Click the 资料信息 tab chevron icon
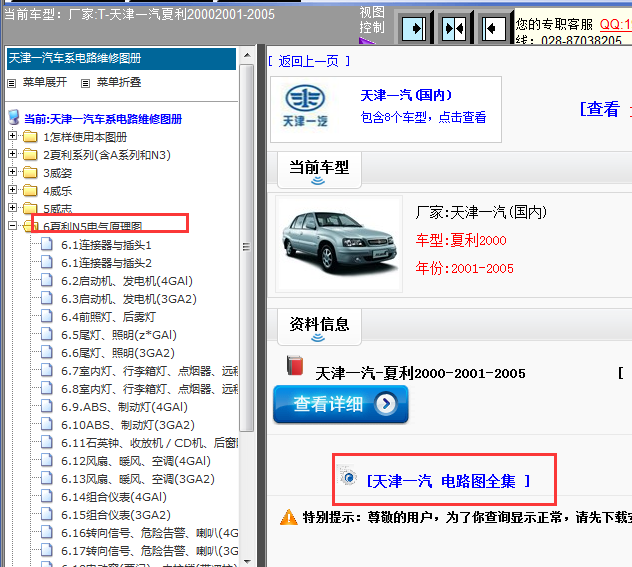Screen dimensions: 632x567 click(318, 338)
